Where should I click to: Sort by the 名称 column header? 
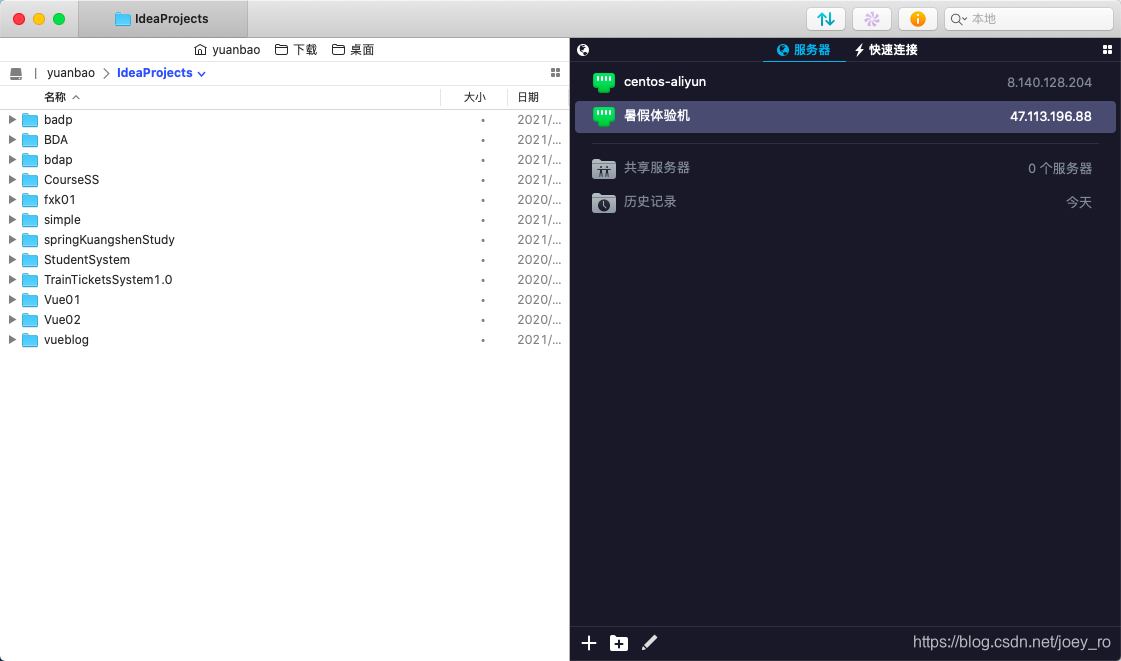[61, 97]
